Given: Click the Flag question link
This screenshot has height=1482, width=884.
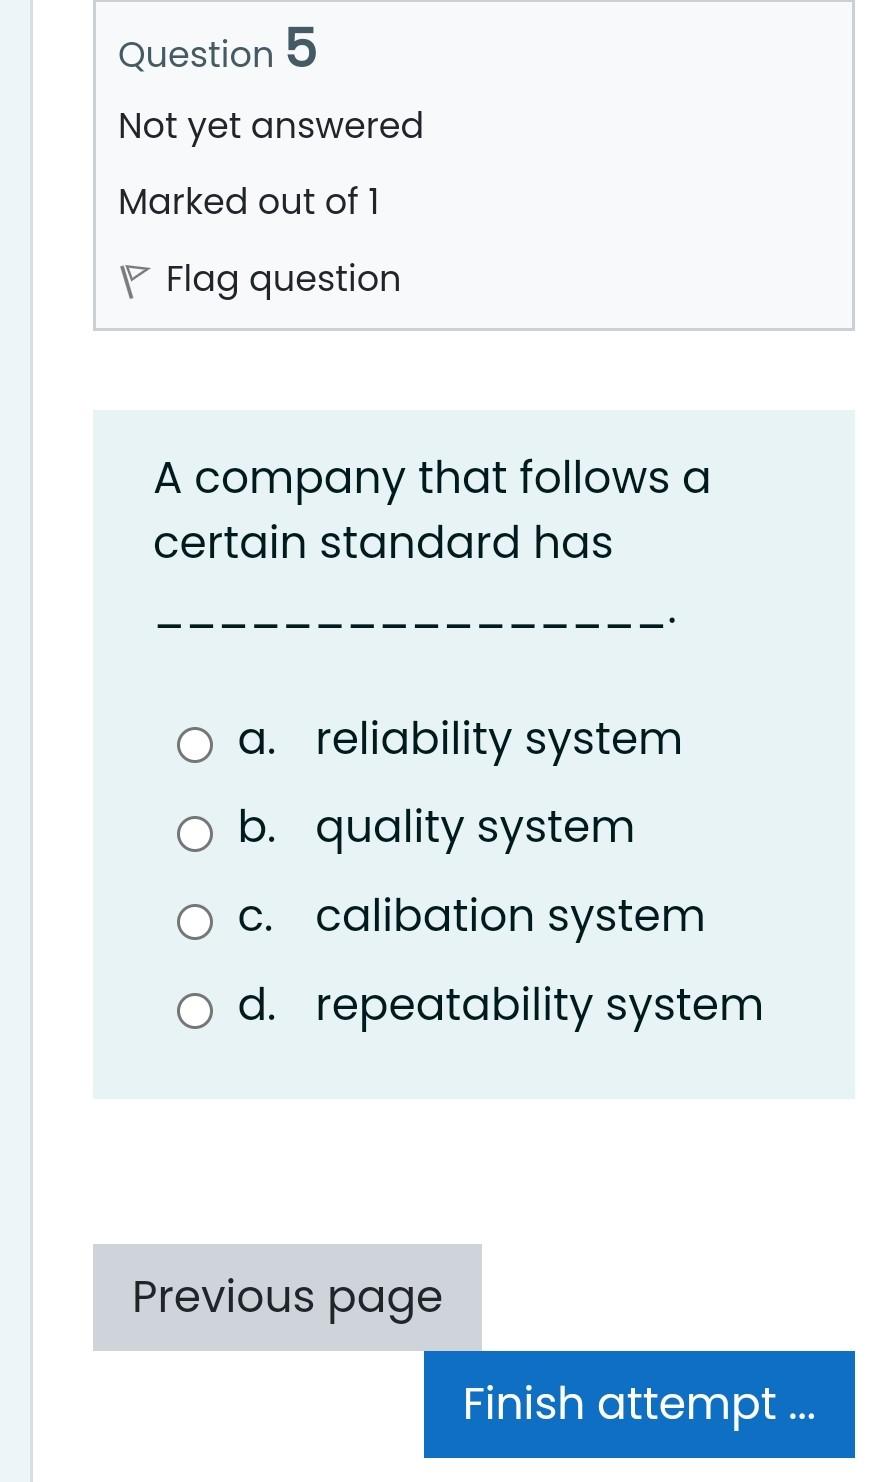Looking at the screenshot, I should [283, 279].
